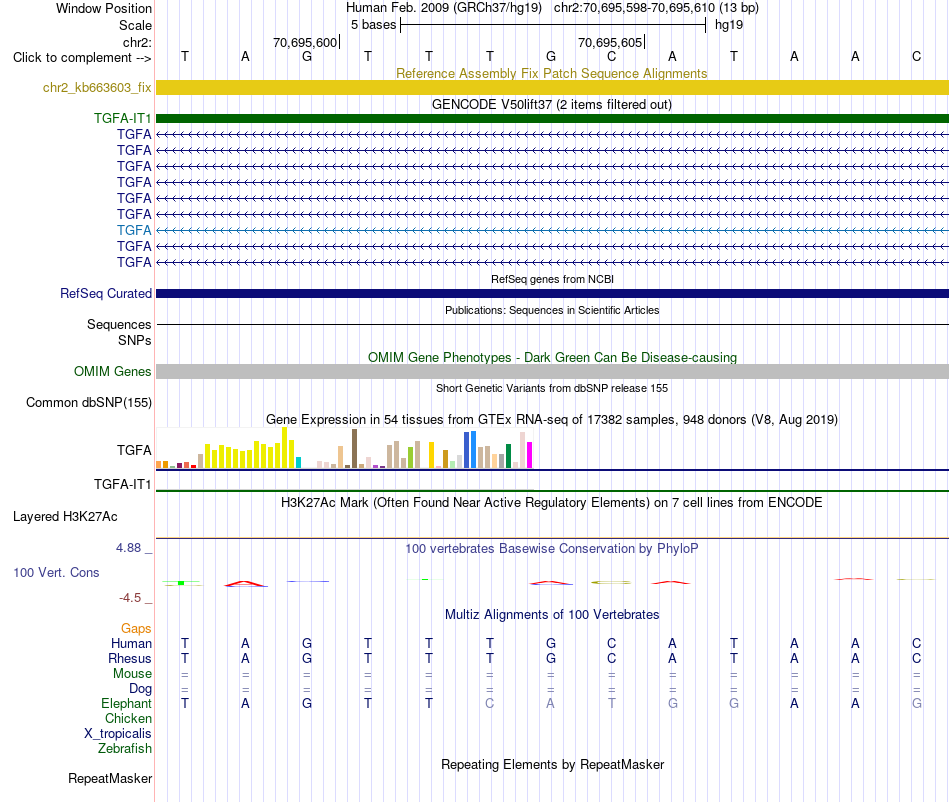Click the 'chr2:' ruler label
Image resolution: width=950 pixels, height=802 pixels.
137,42
